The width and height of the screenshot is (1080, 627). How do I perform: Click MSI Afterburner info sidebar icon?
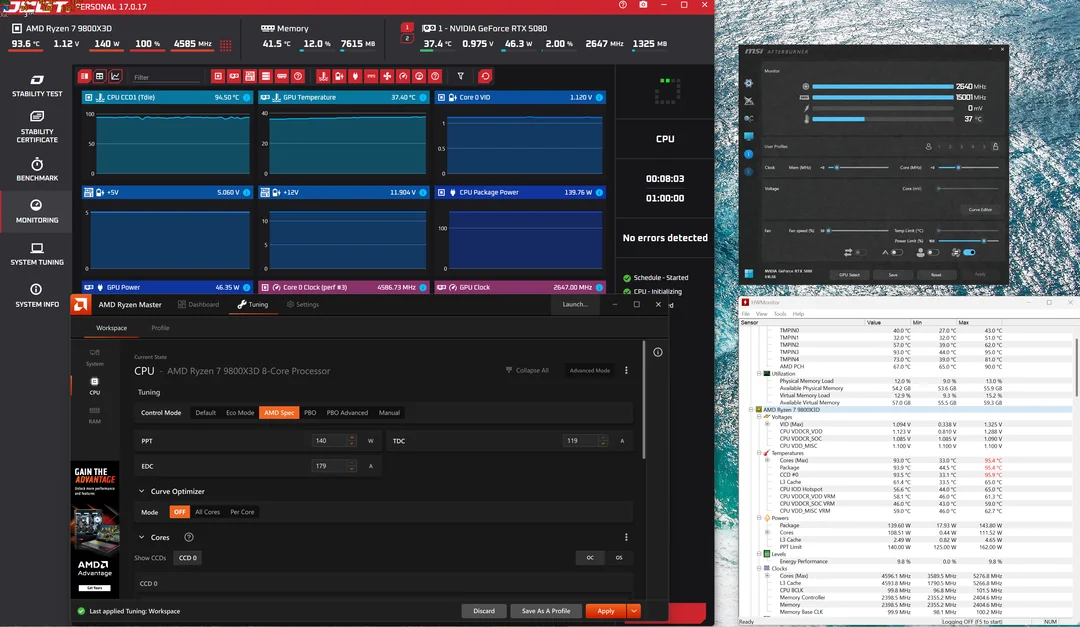click(x=749, y=154)
